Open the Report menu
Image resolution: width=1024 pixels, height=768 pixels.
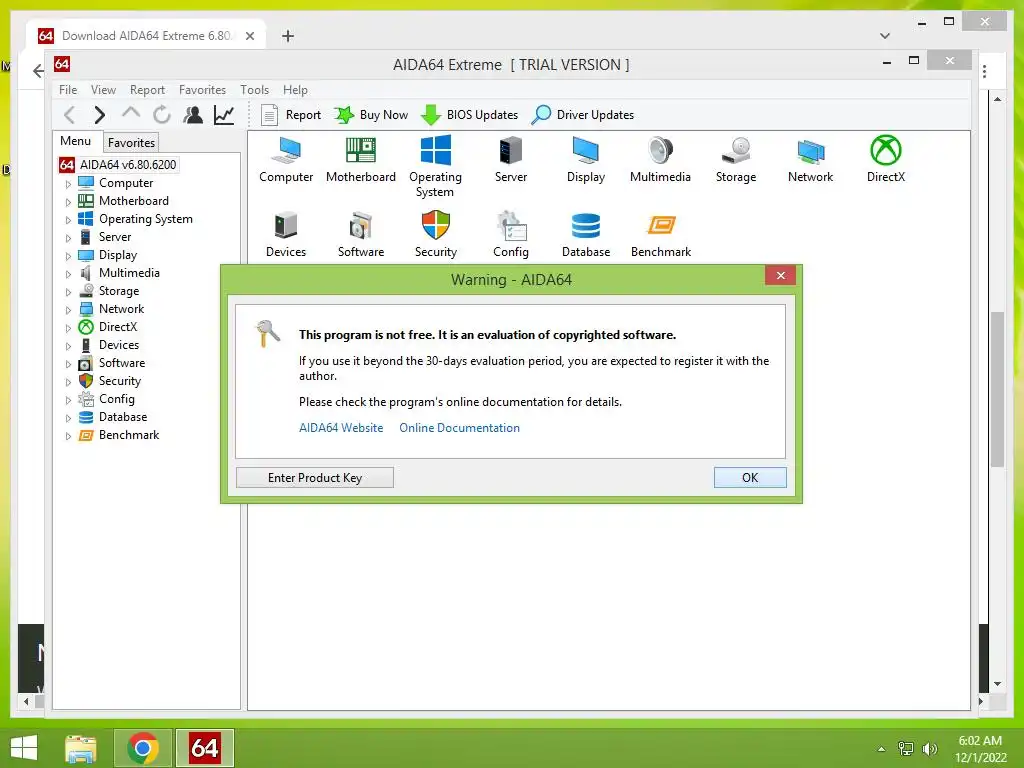tap(147, 89)
